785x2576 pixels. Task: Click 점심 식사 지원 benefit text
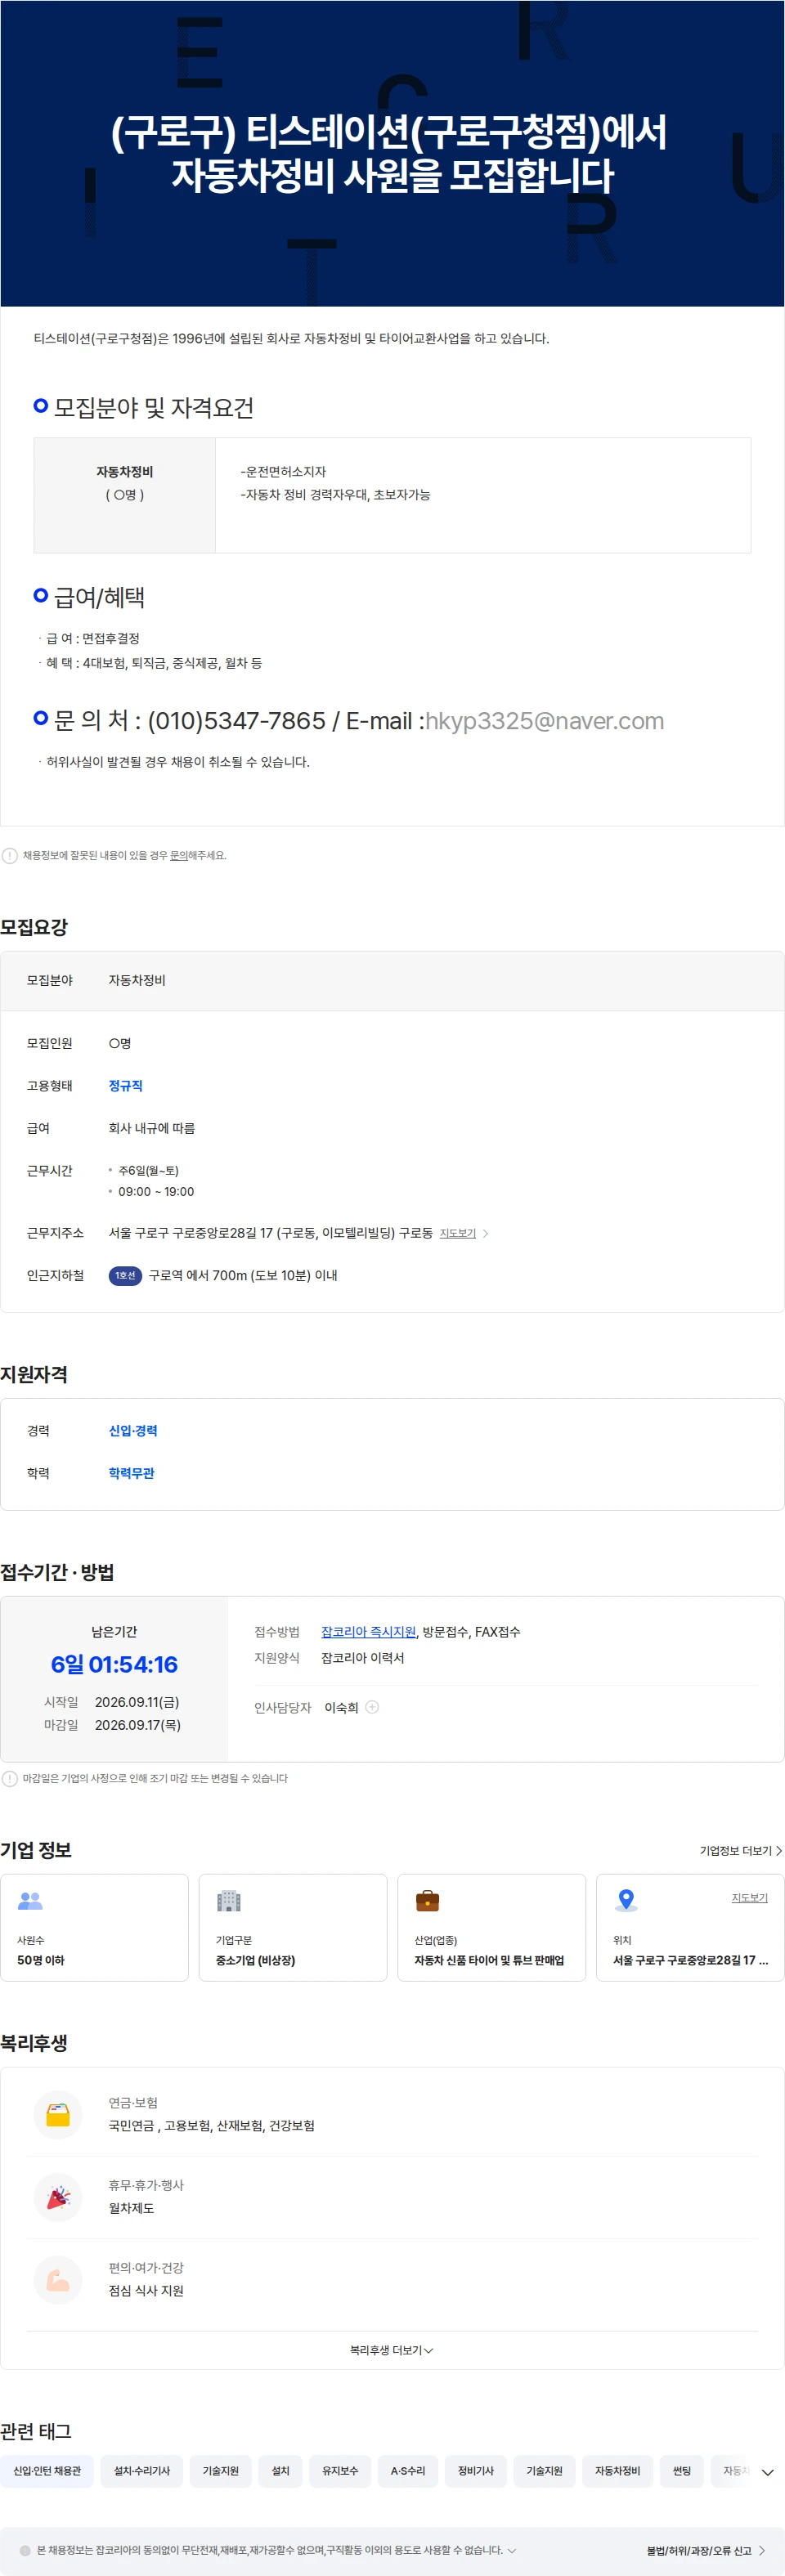(146, 2291)
